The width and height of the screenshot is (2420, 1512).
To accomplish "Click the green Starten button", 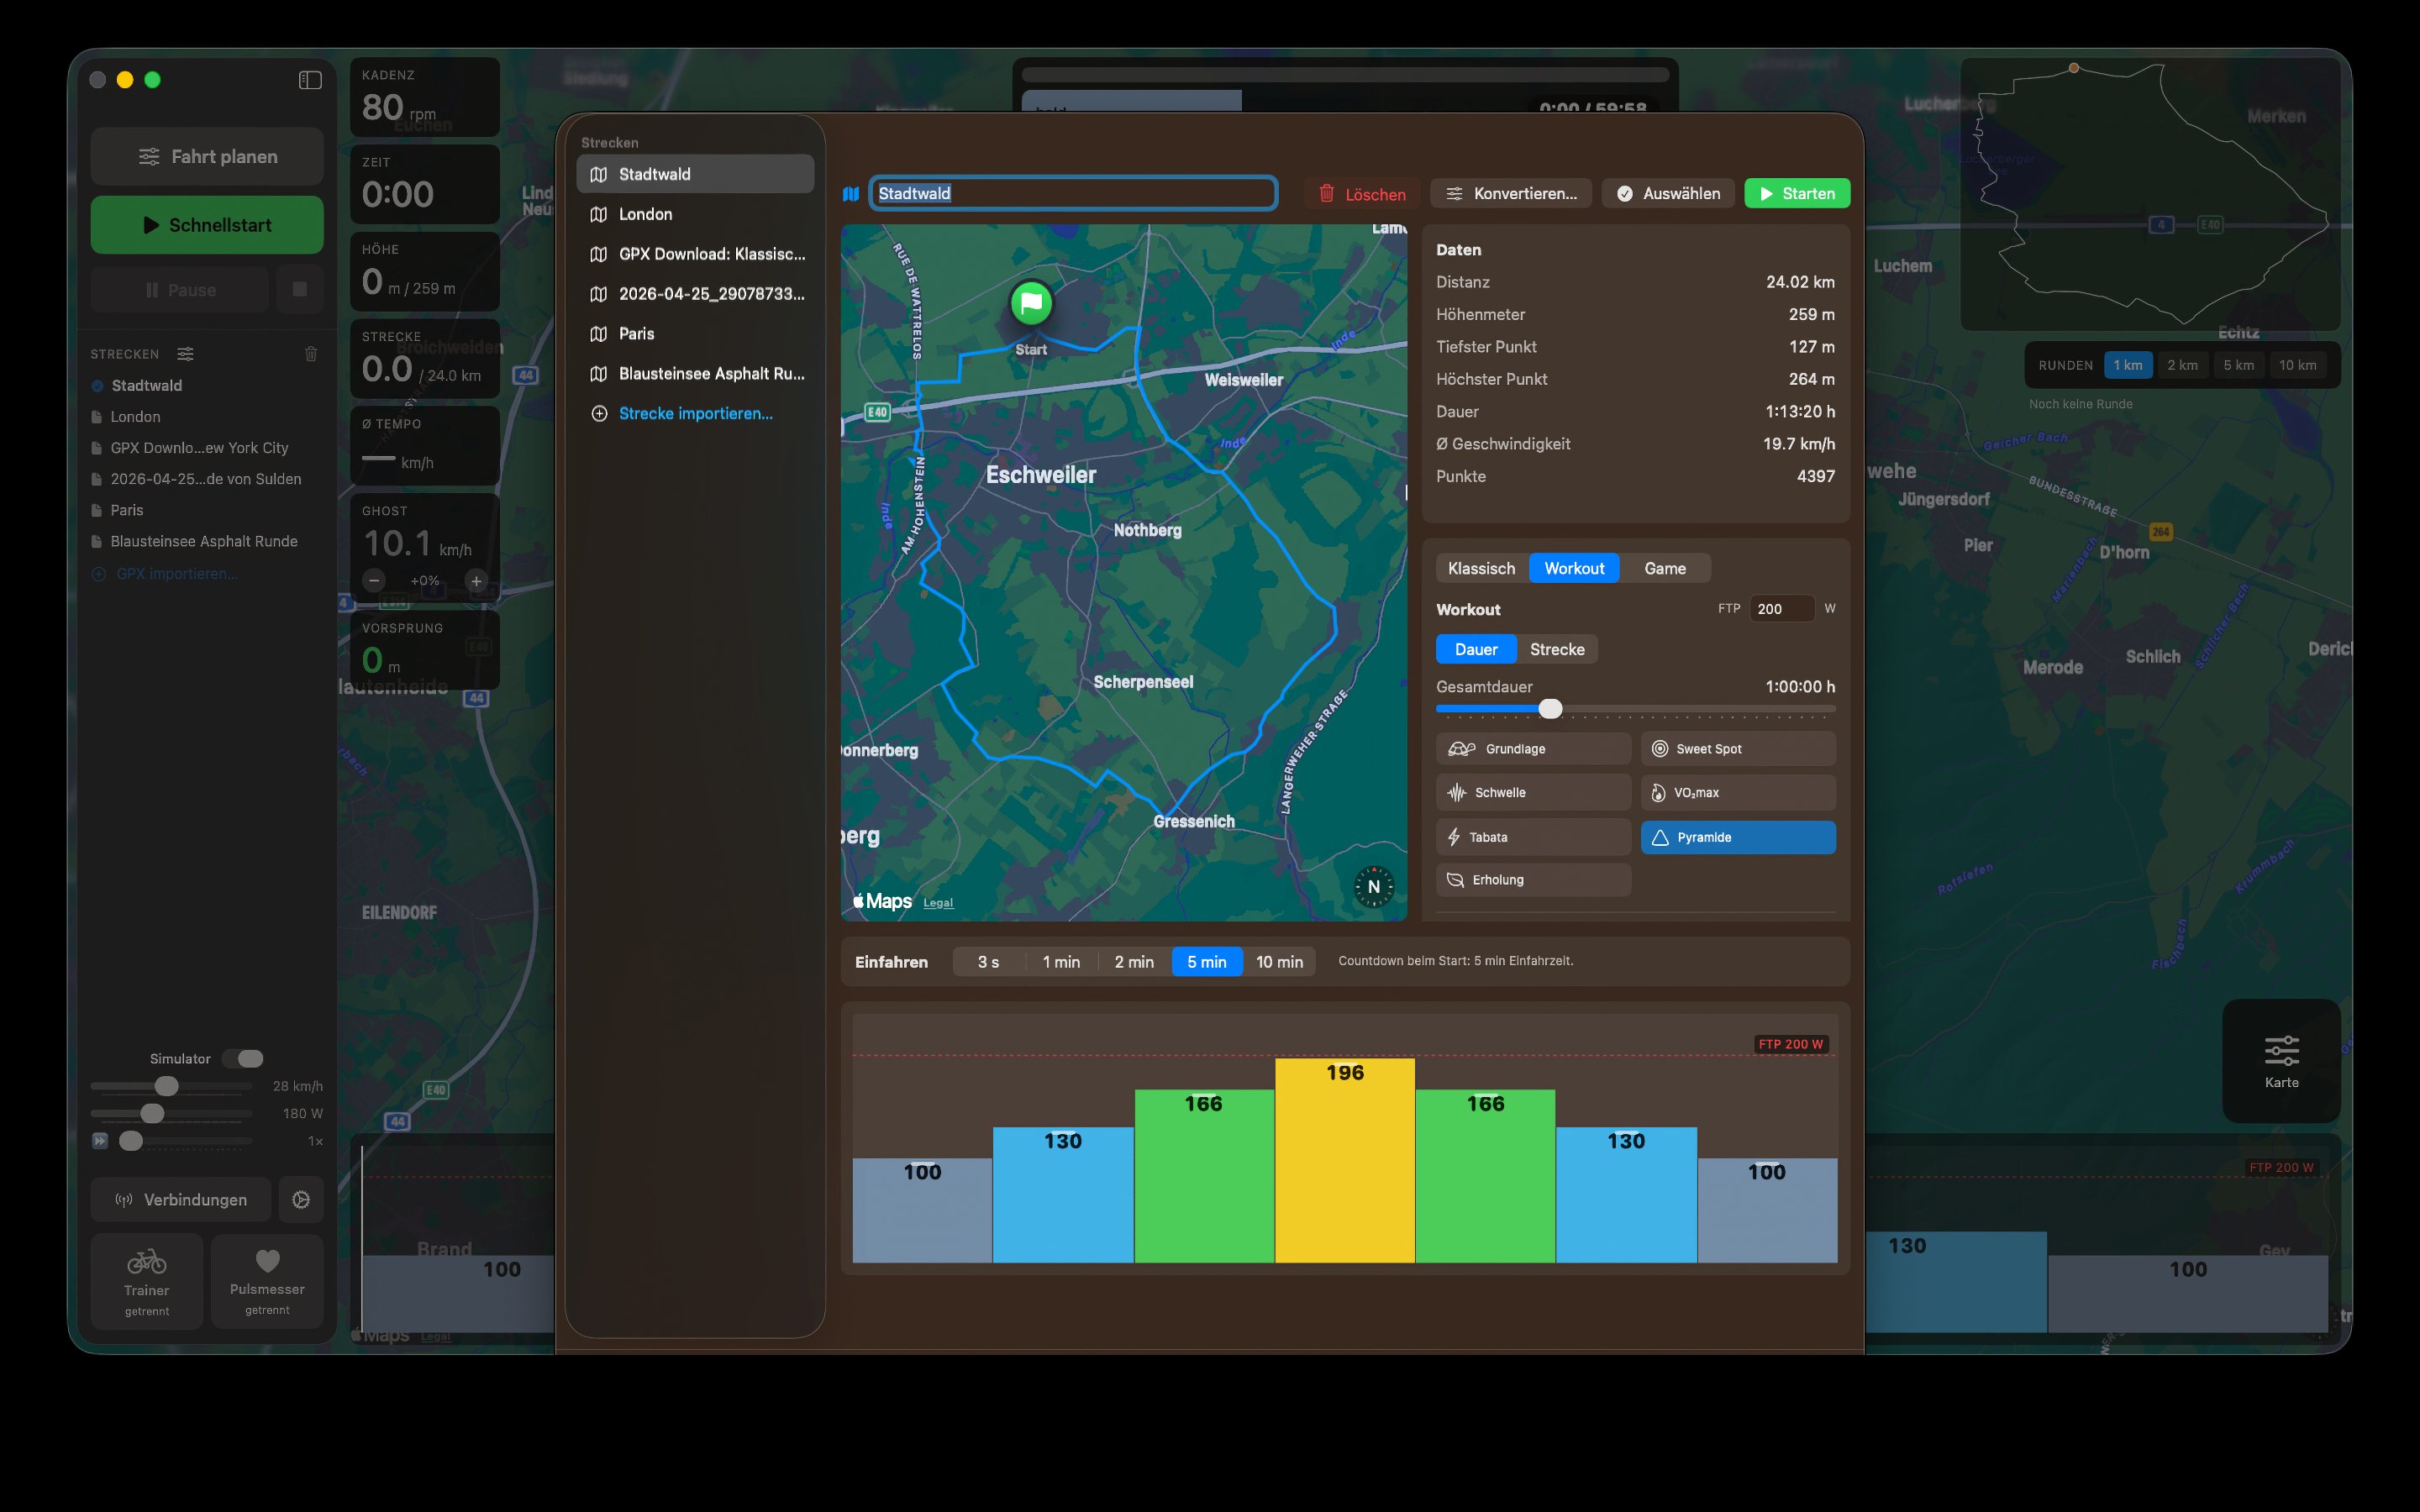I will tap(1797, 194).
